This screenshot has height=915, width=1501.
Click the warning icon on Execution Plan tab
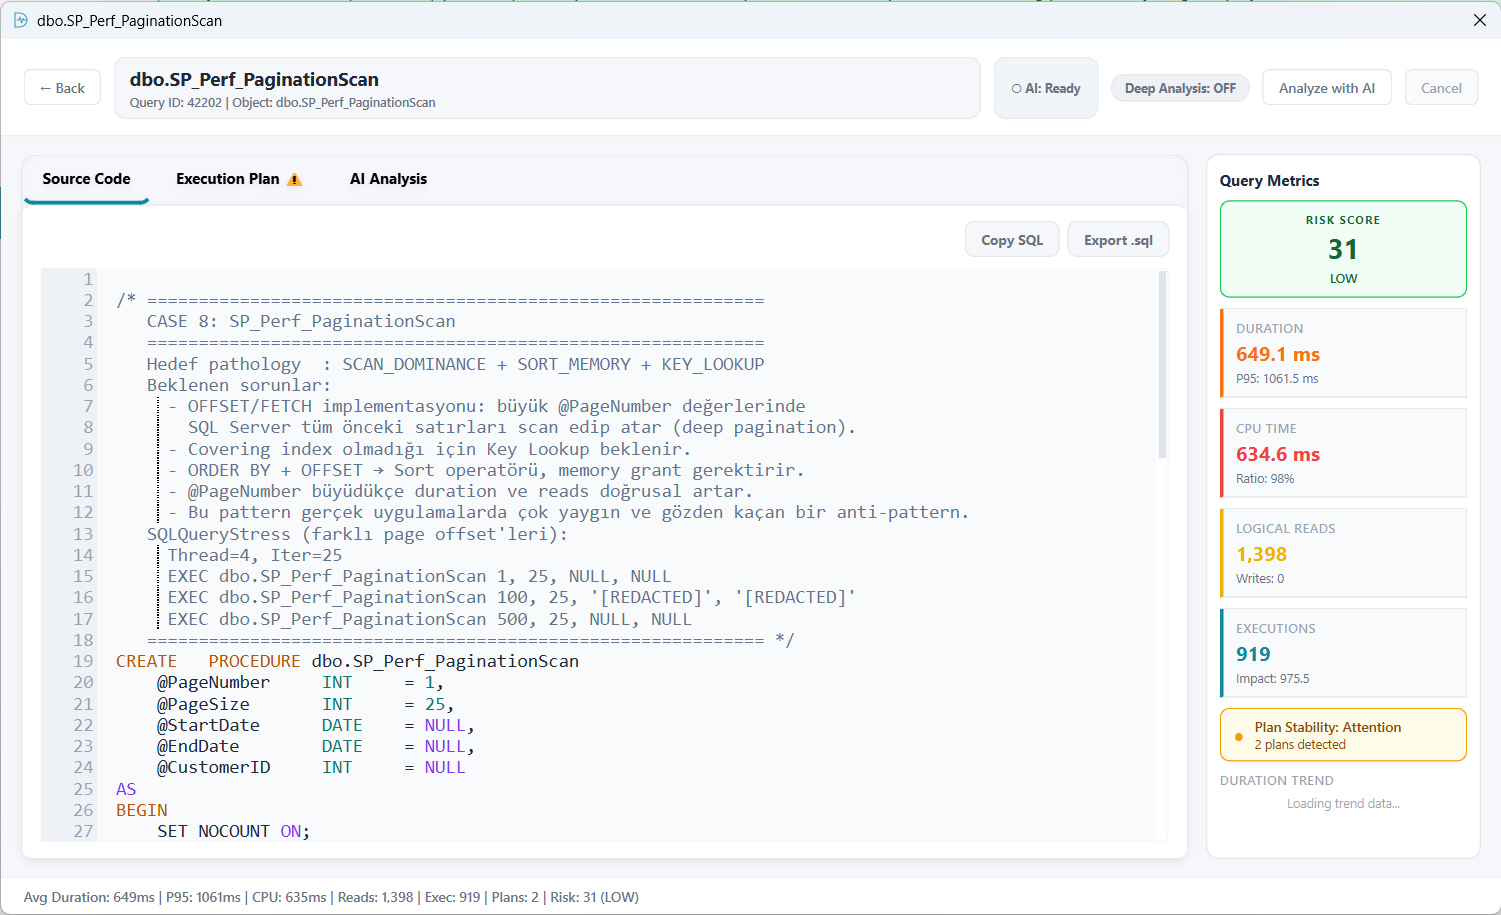(x=294, y=180)
